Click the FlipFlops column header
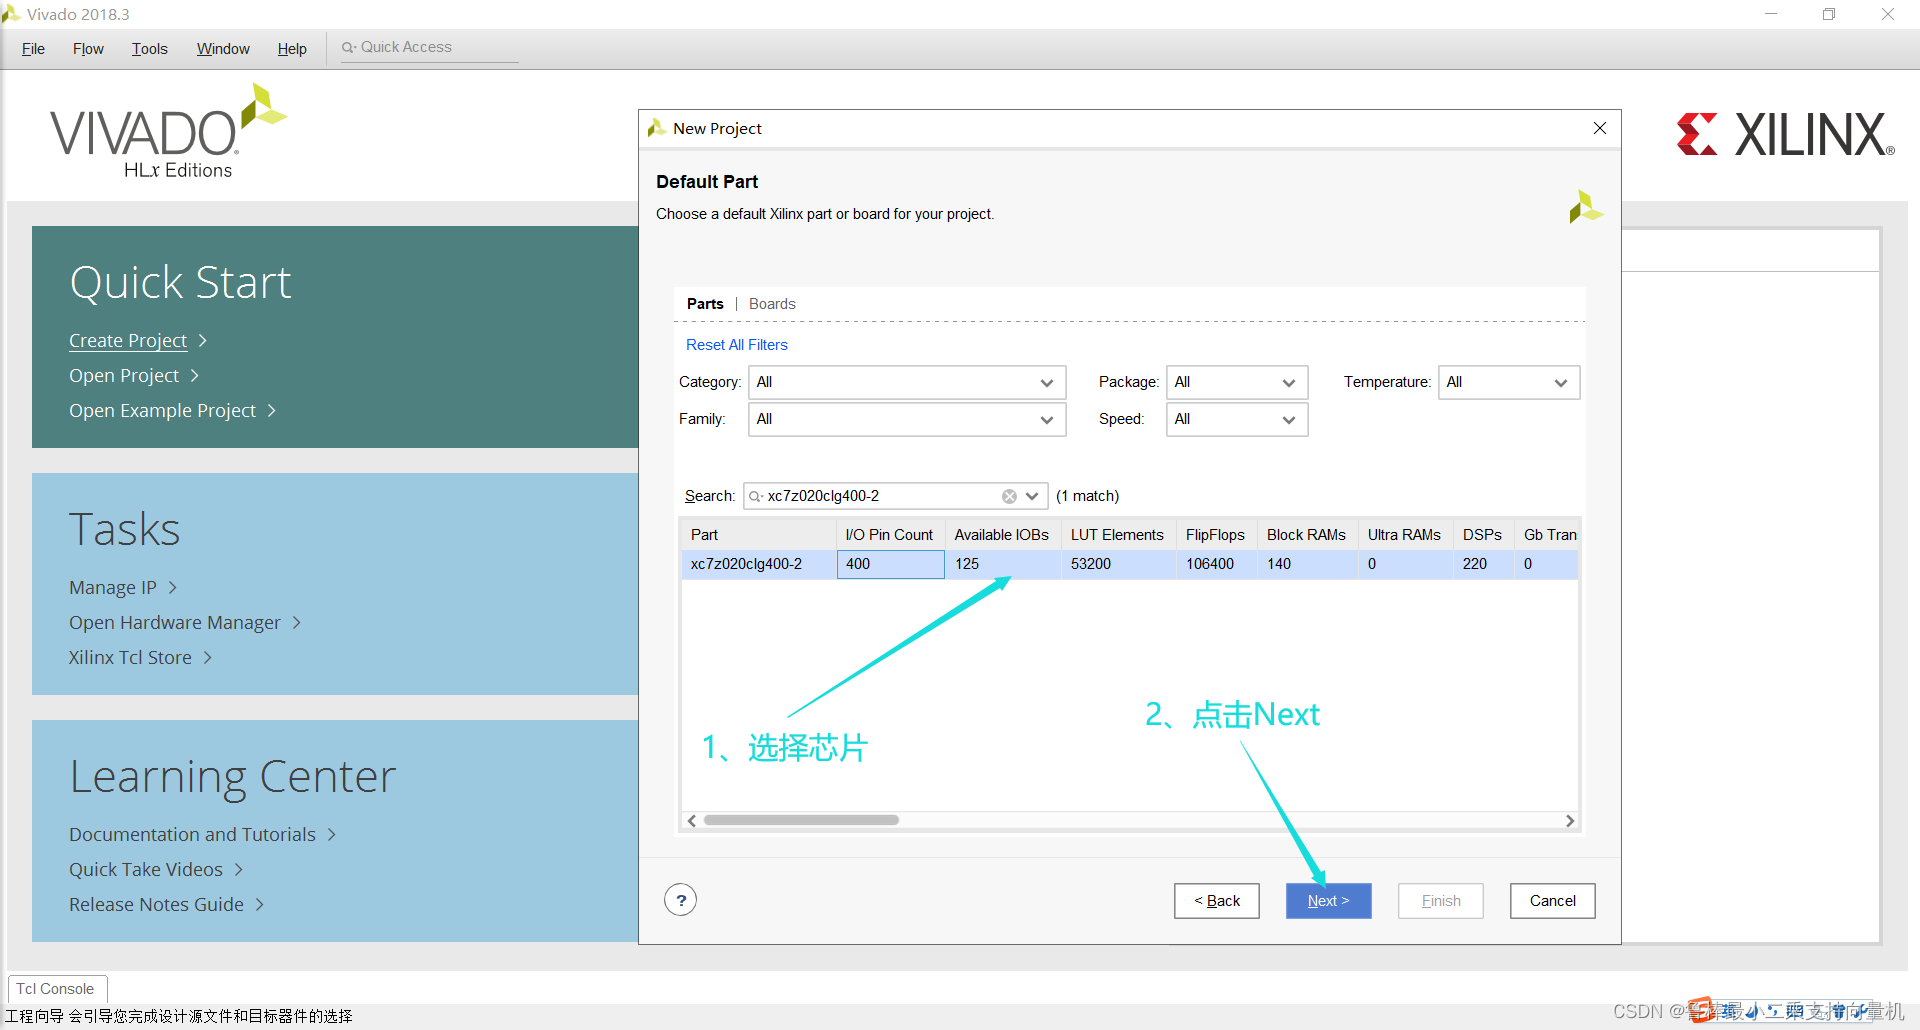The image size is (1920, 1030). [1215, 535]
